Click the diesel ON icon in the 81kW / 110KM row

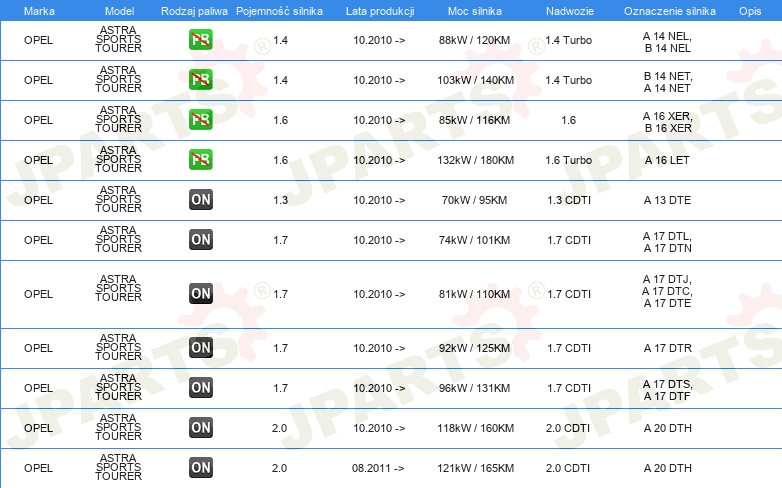pos(201,293)
